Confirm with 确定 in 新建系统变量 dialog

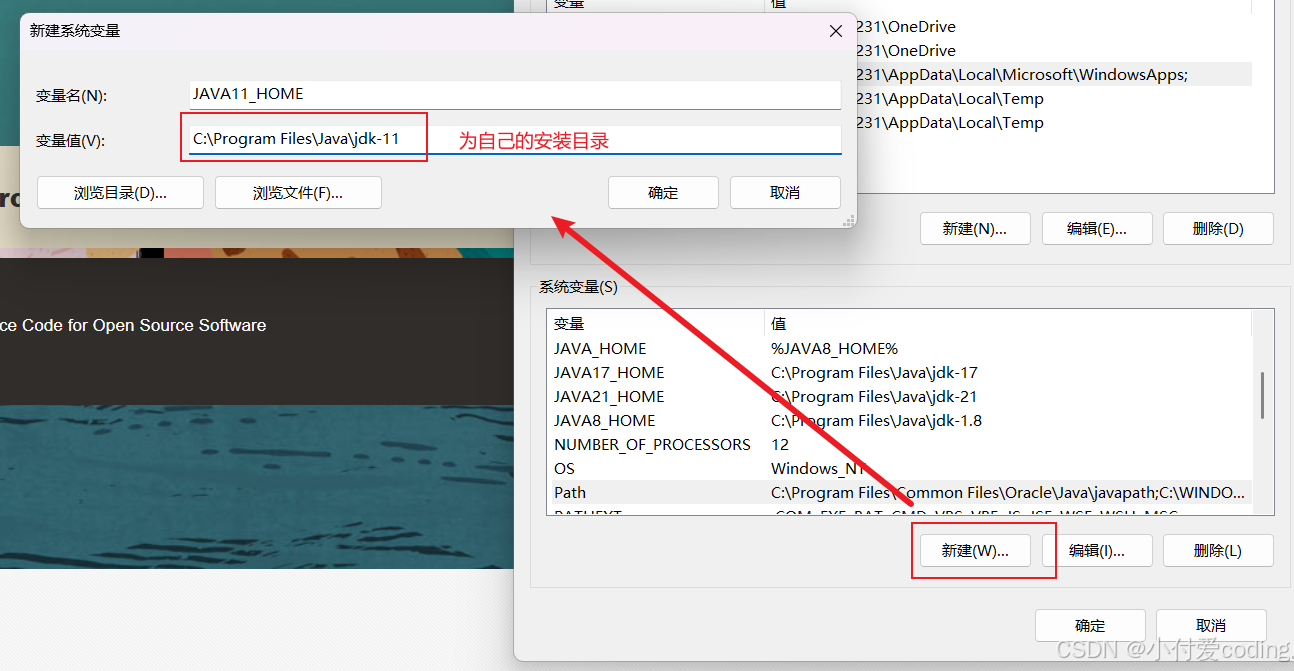pos(663,193)
